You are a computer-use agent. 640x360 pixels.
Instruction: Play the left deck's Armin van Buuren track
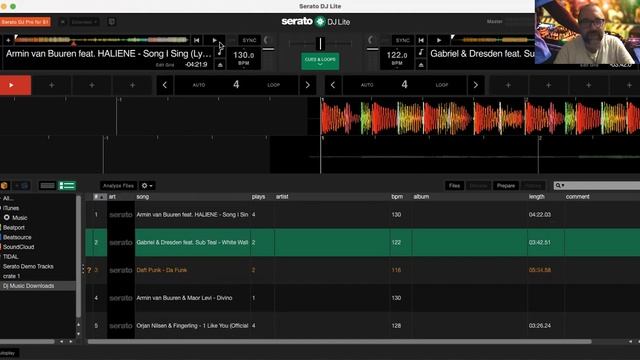(x=215, y=40)
